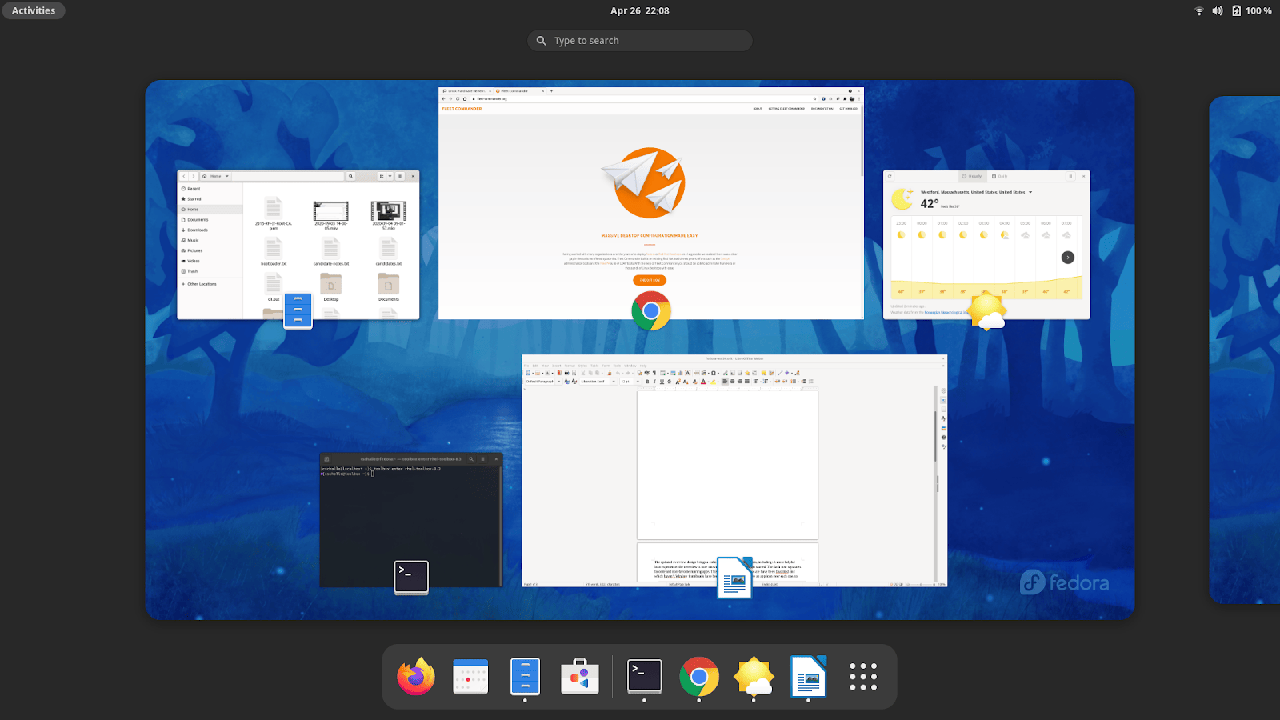1280x720 pixels.
Task: Open system menu via battery indicator
Action: click(x=1252, y=10)
